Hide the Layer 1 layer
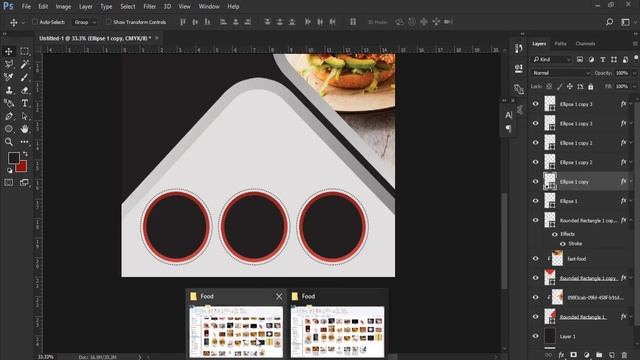Image resolution: width=640 pixels, height=360 pixels. coord(536,336)
